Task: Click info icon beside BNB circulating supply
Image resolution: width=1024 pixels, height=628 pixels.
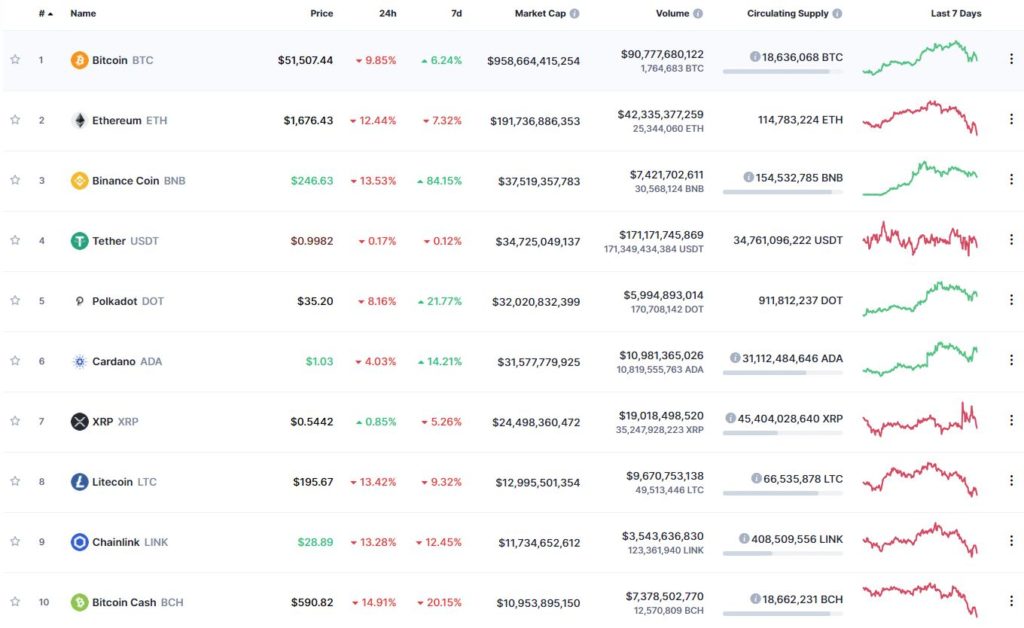Action: point(748,177)
